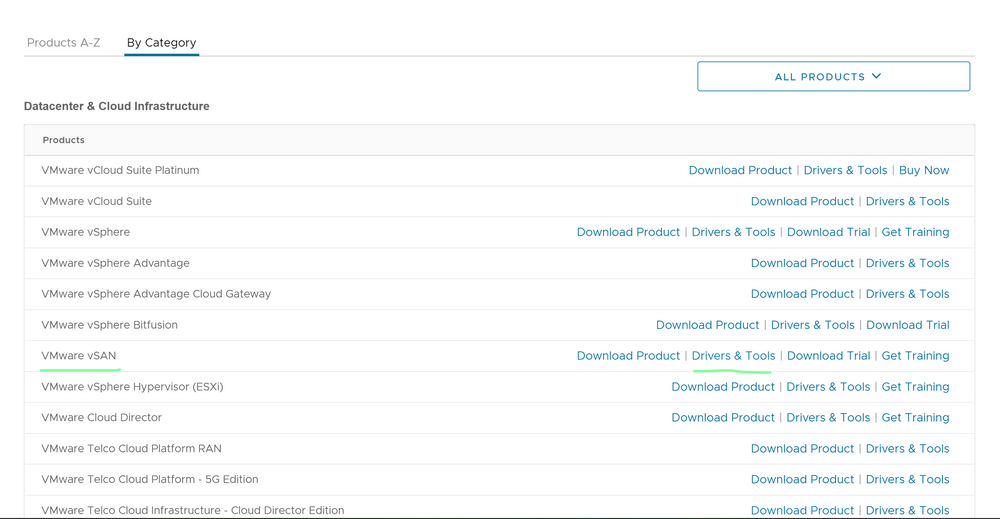Open the ALL PRODUCTS dropdown

click(x=834, y=77)
